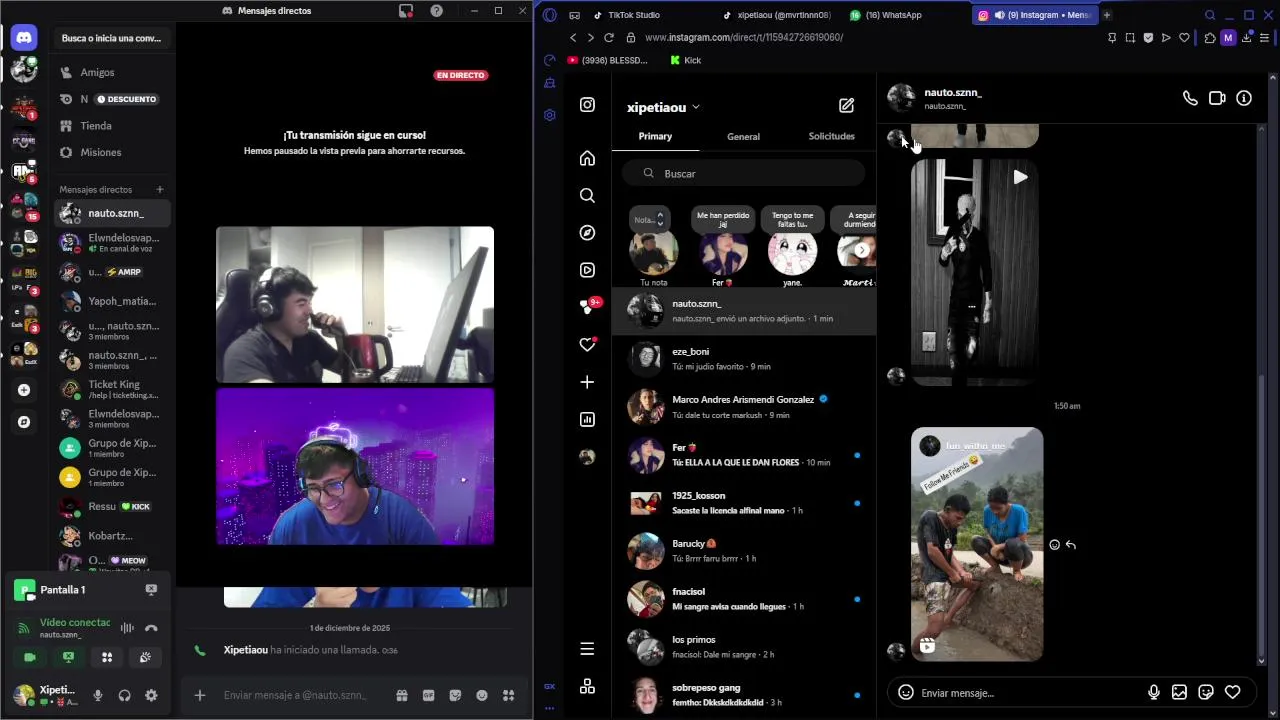The width and height of the screenshot is (1280, 720).
Task: Switch to the General inbox tab
Action: click(743, 136)
